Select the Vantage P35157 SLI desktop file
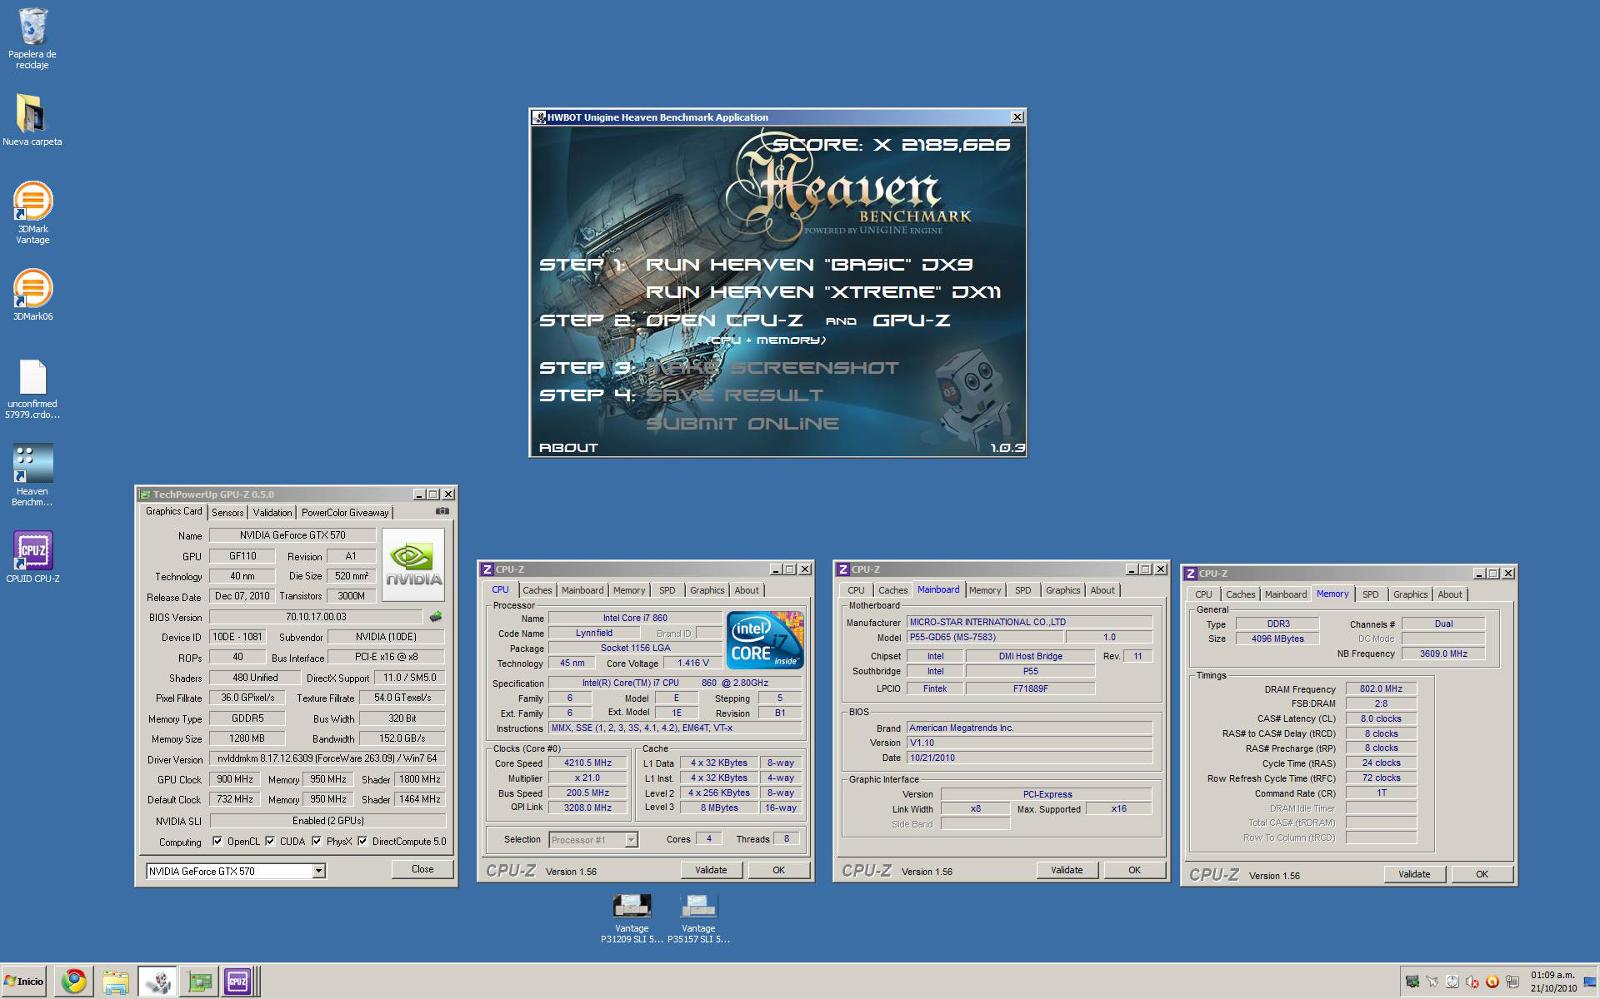The image size is (1600, 999). (698, 918)
